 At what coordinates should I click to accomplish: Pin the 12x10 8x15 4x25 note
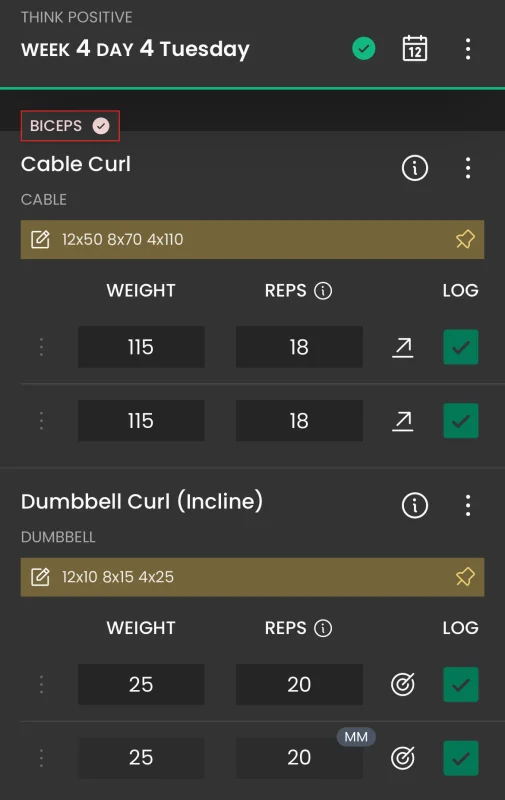point(465,577)
